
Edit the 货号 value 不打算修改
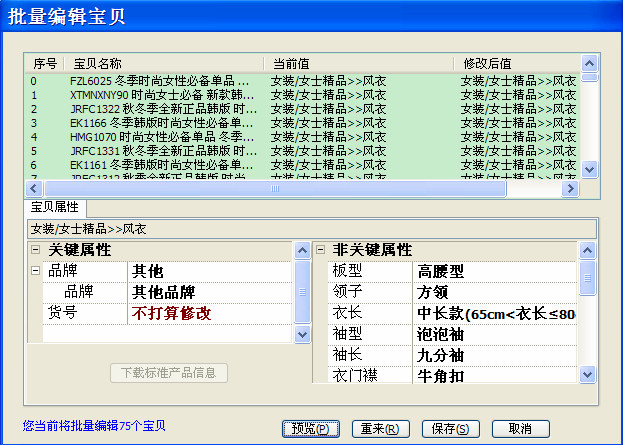pyautogui.click(x=210, y=313)
